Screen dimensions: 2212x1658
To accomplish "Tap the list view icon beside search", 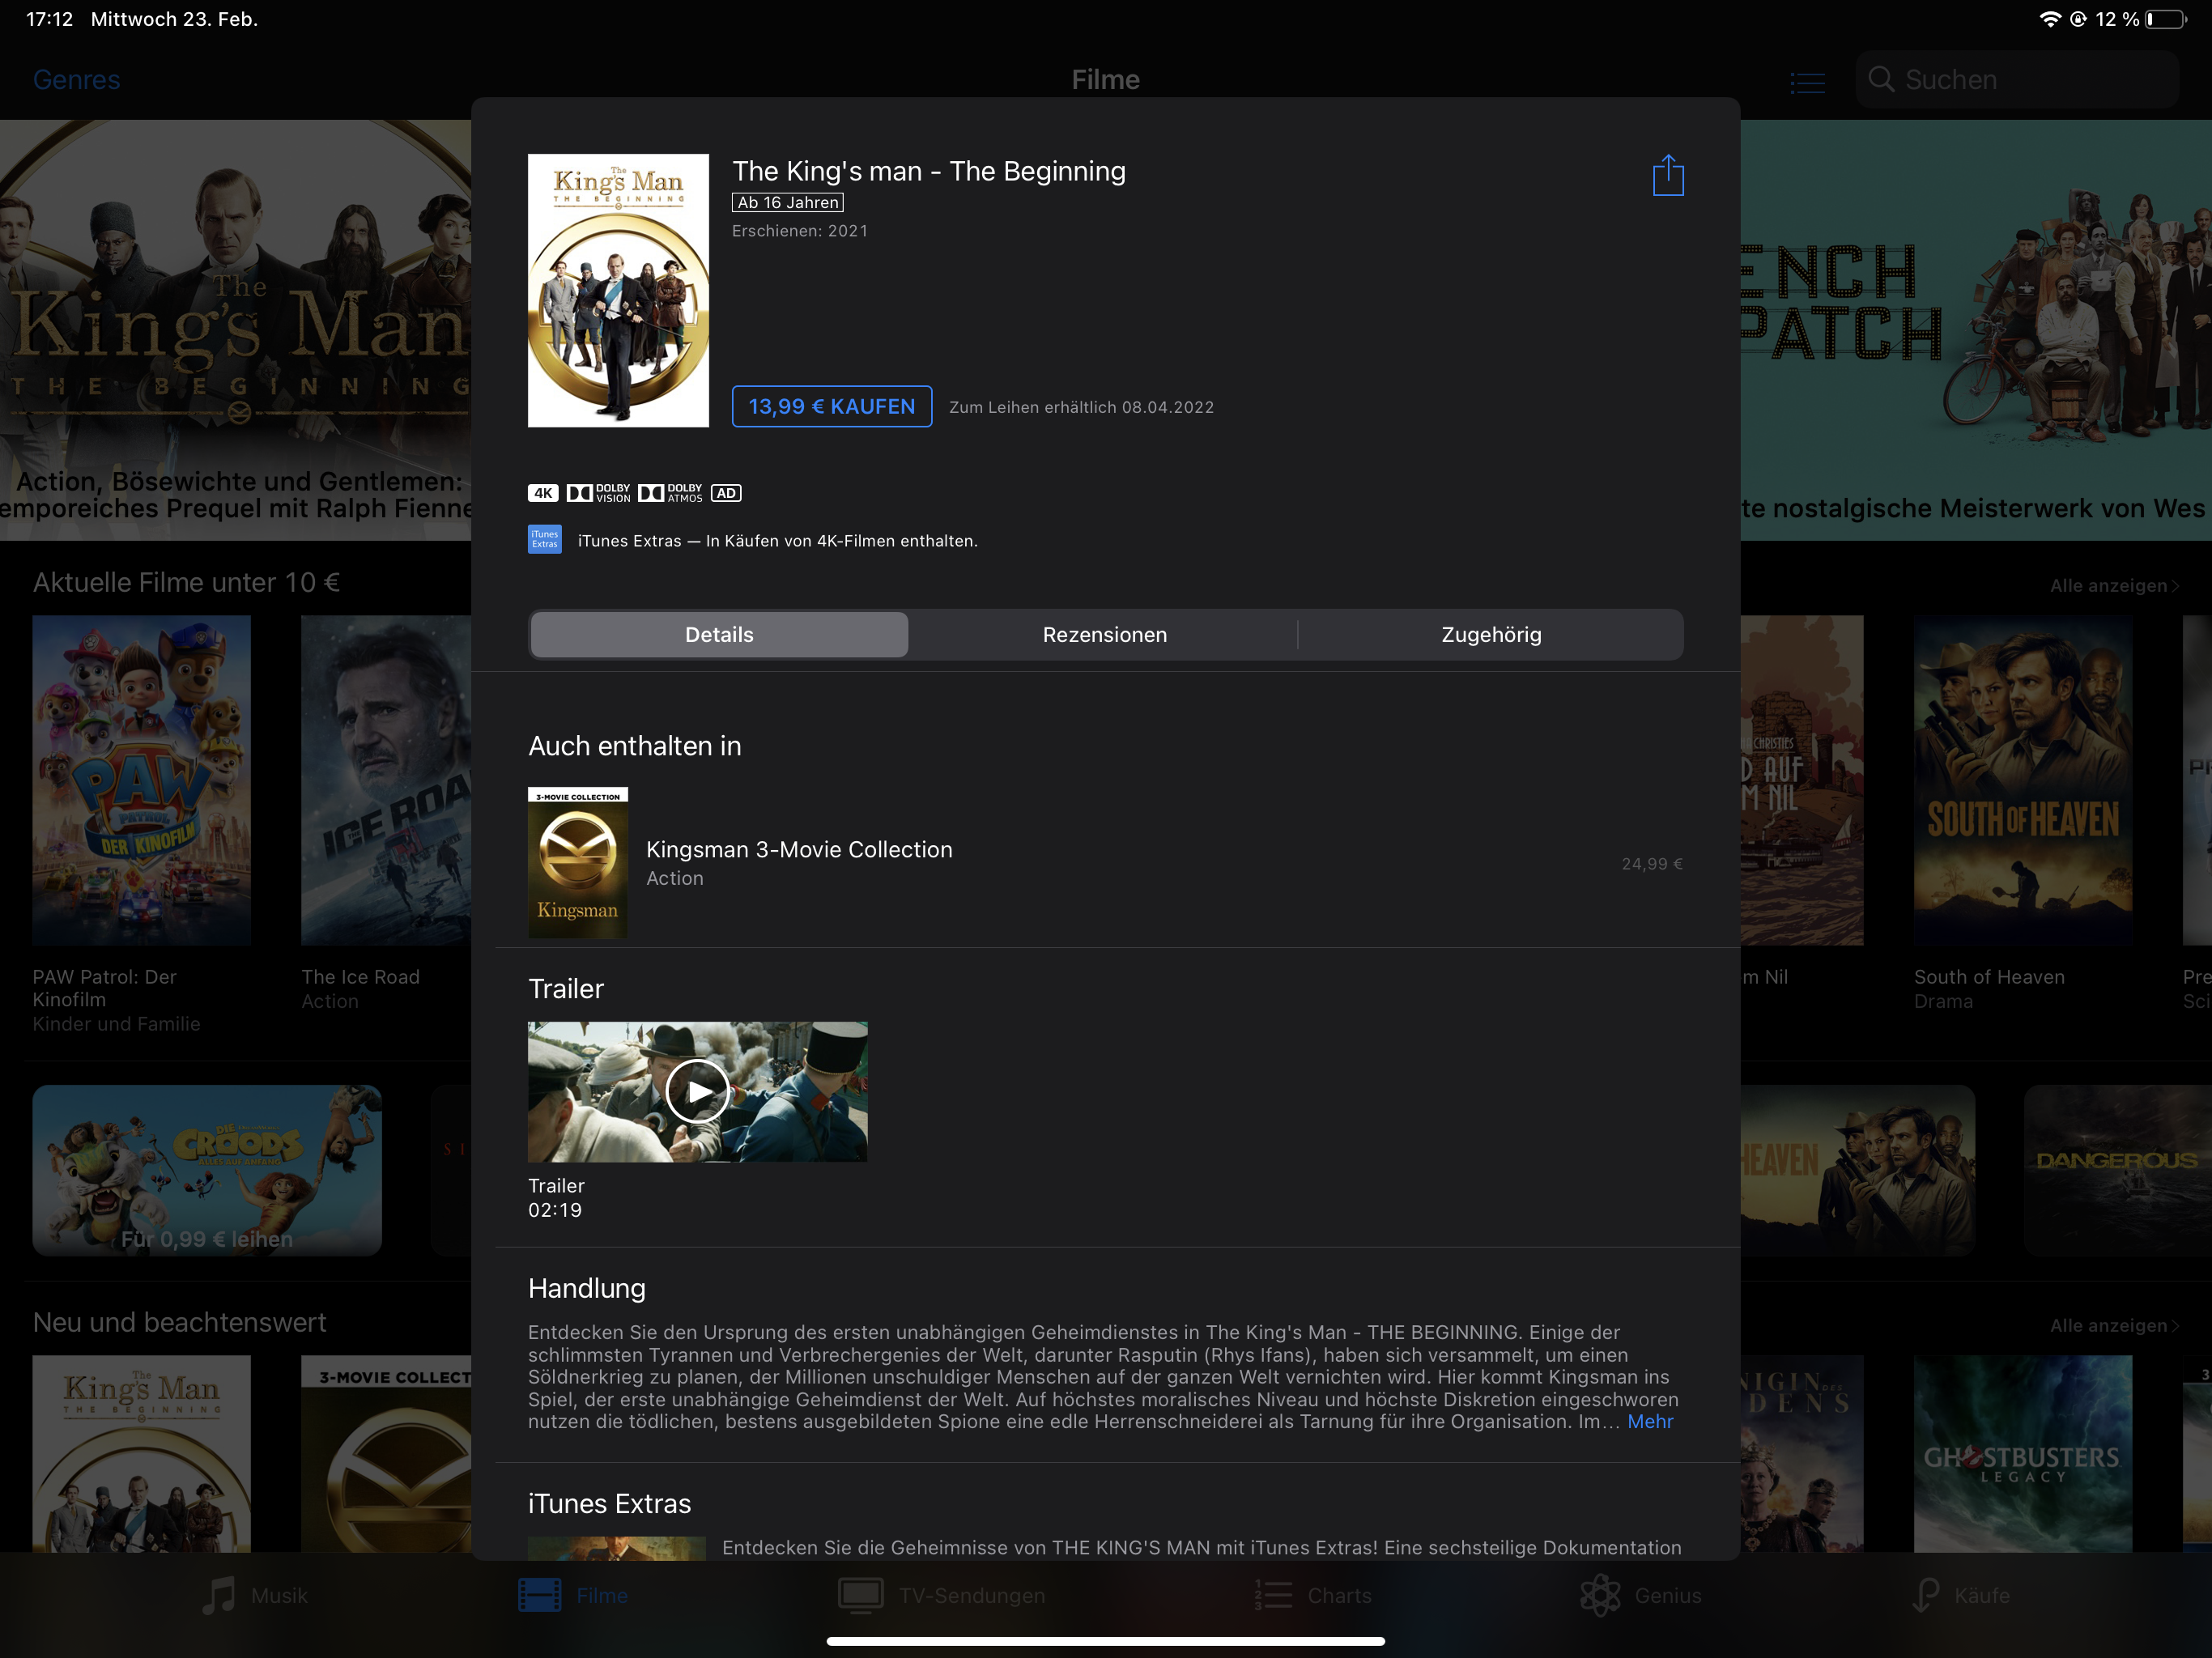I will click(1806, 81).
